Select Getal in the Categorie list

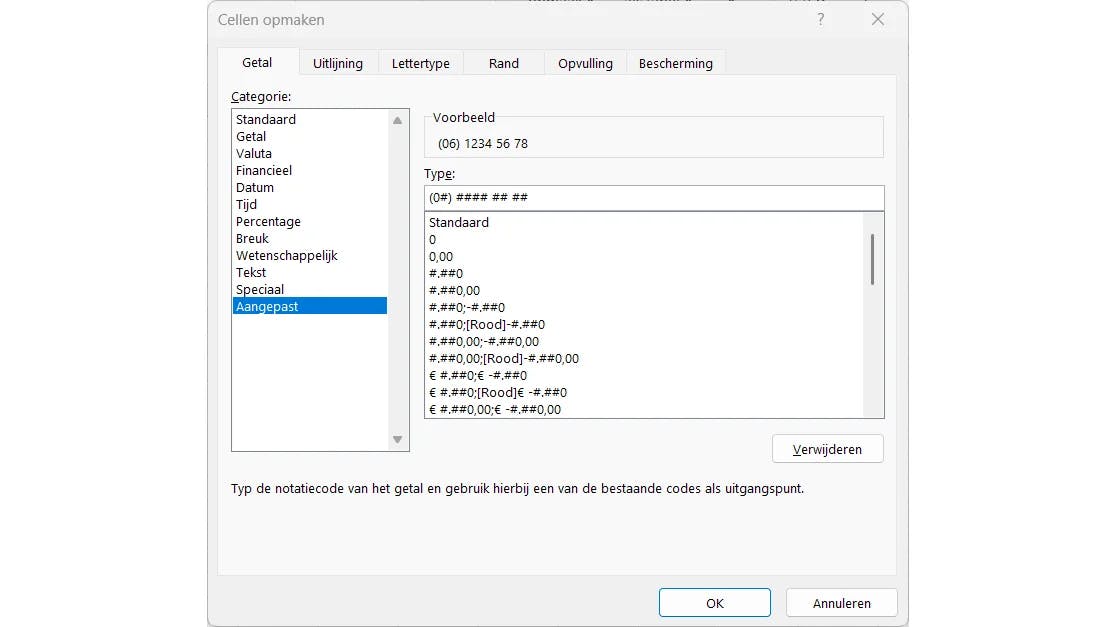pos(310,136)
